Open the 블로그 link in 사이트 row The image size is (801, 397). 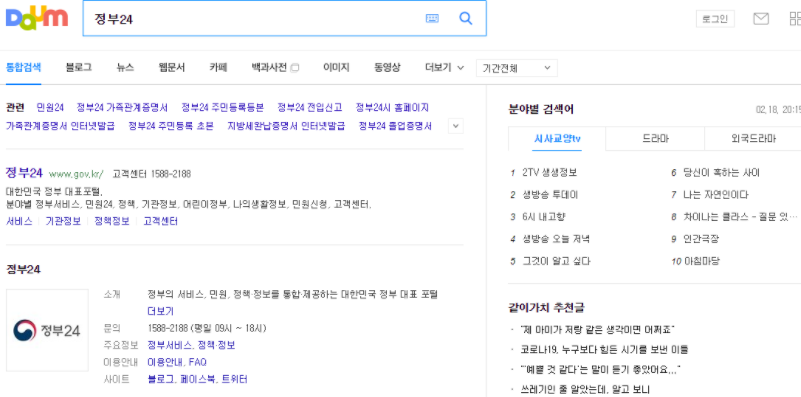tap(160, 379)
